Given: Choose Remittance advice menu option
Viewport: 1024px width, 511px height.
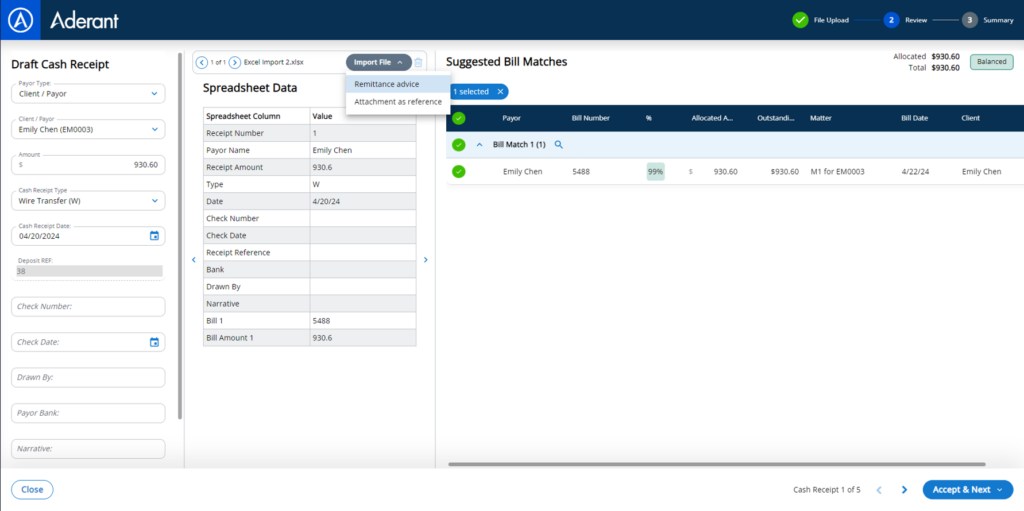Looking at the screenshot, I should pyautogui.click(x=398, y=84).
